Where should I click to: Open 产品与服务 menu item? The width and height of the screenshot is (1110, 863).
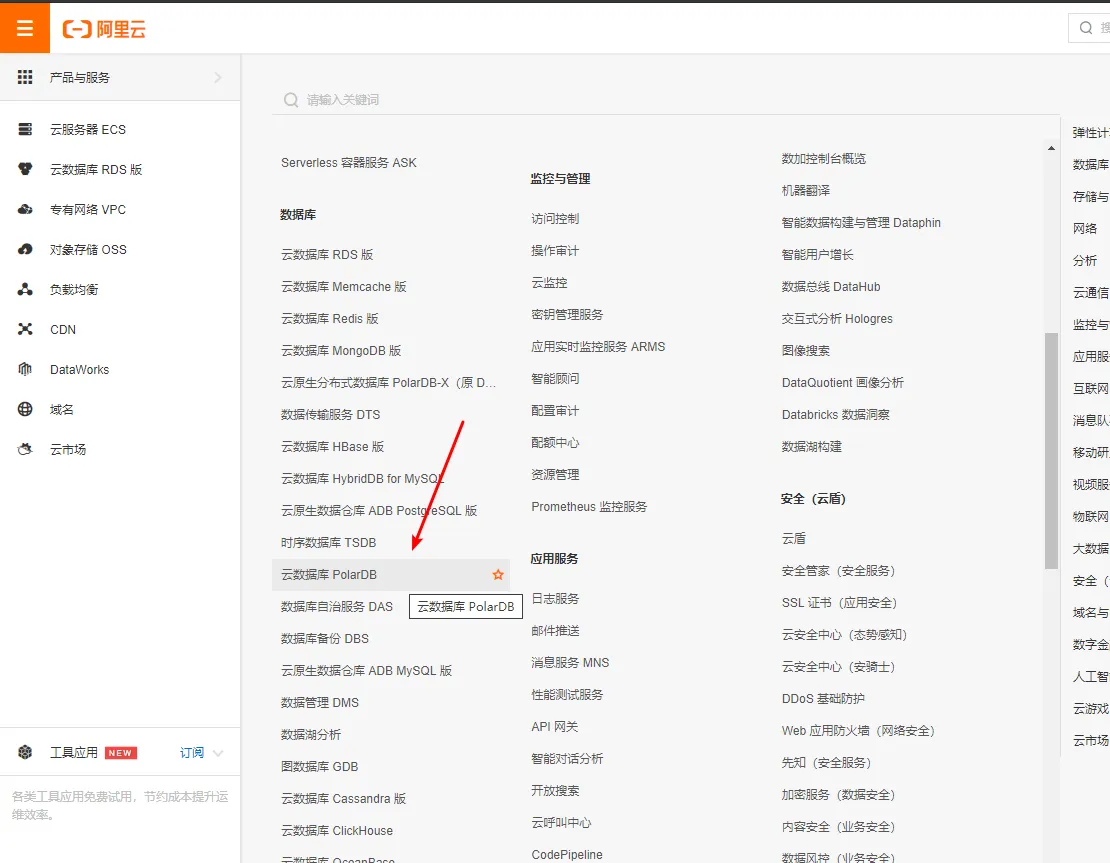(120, 77)
